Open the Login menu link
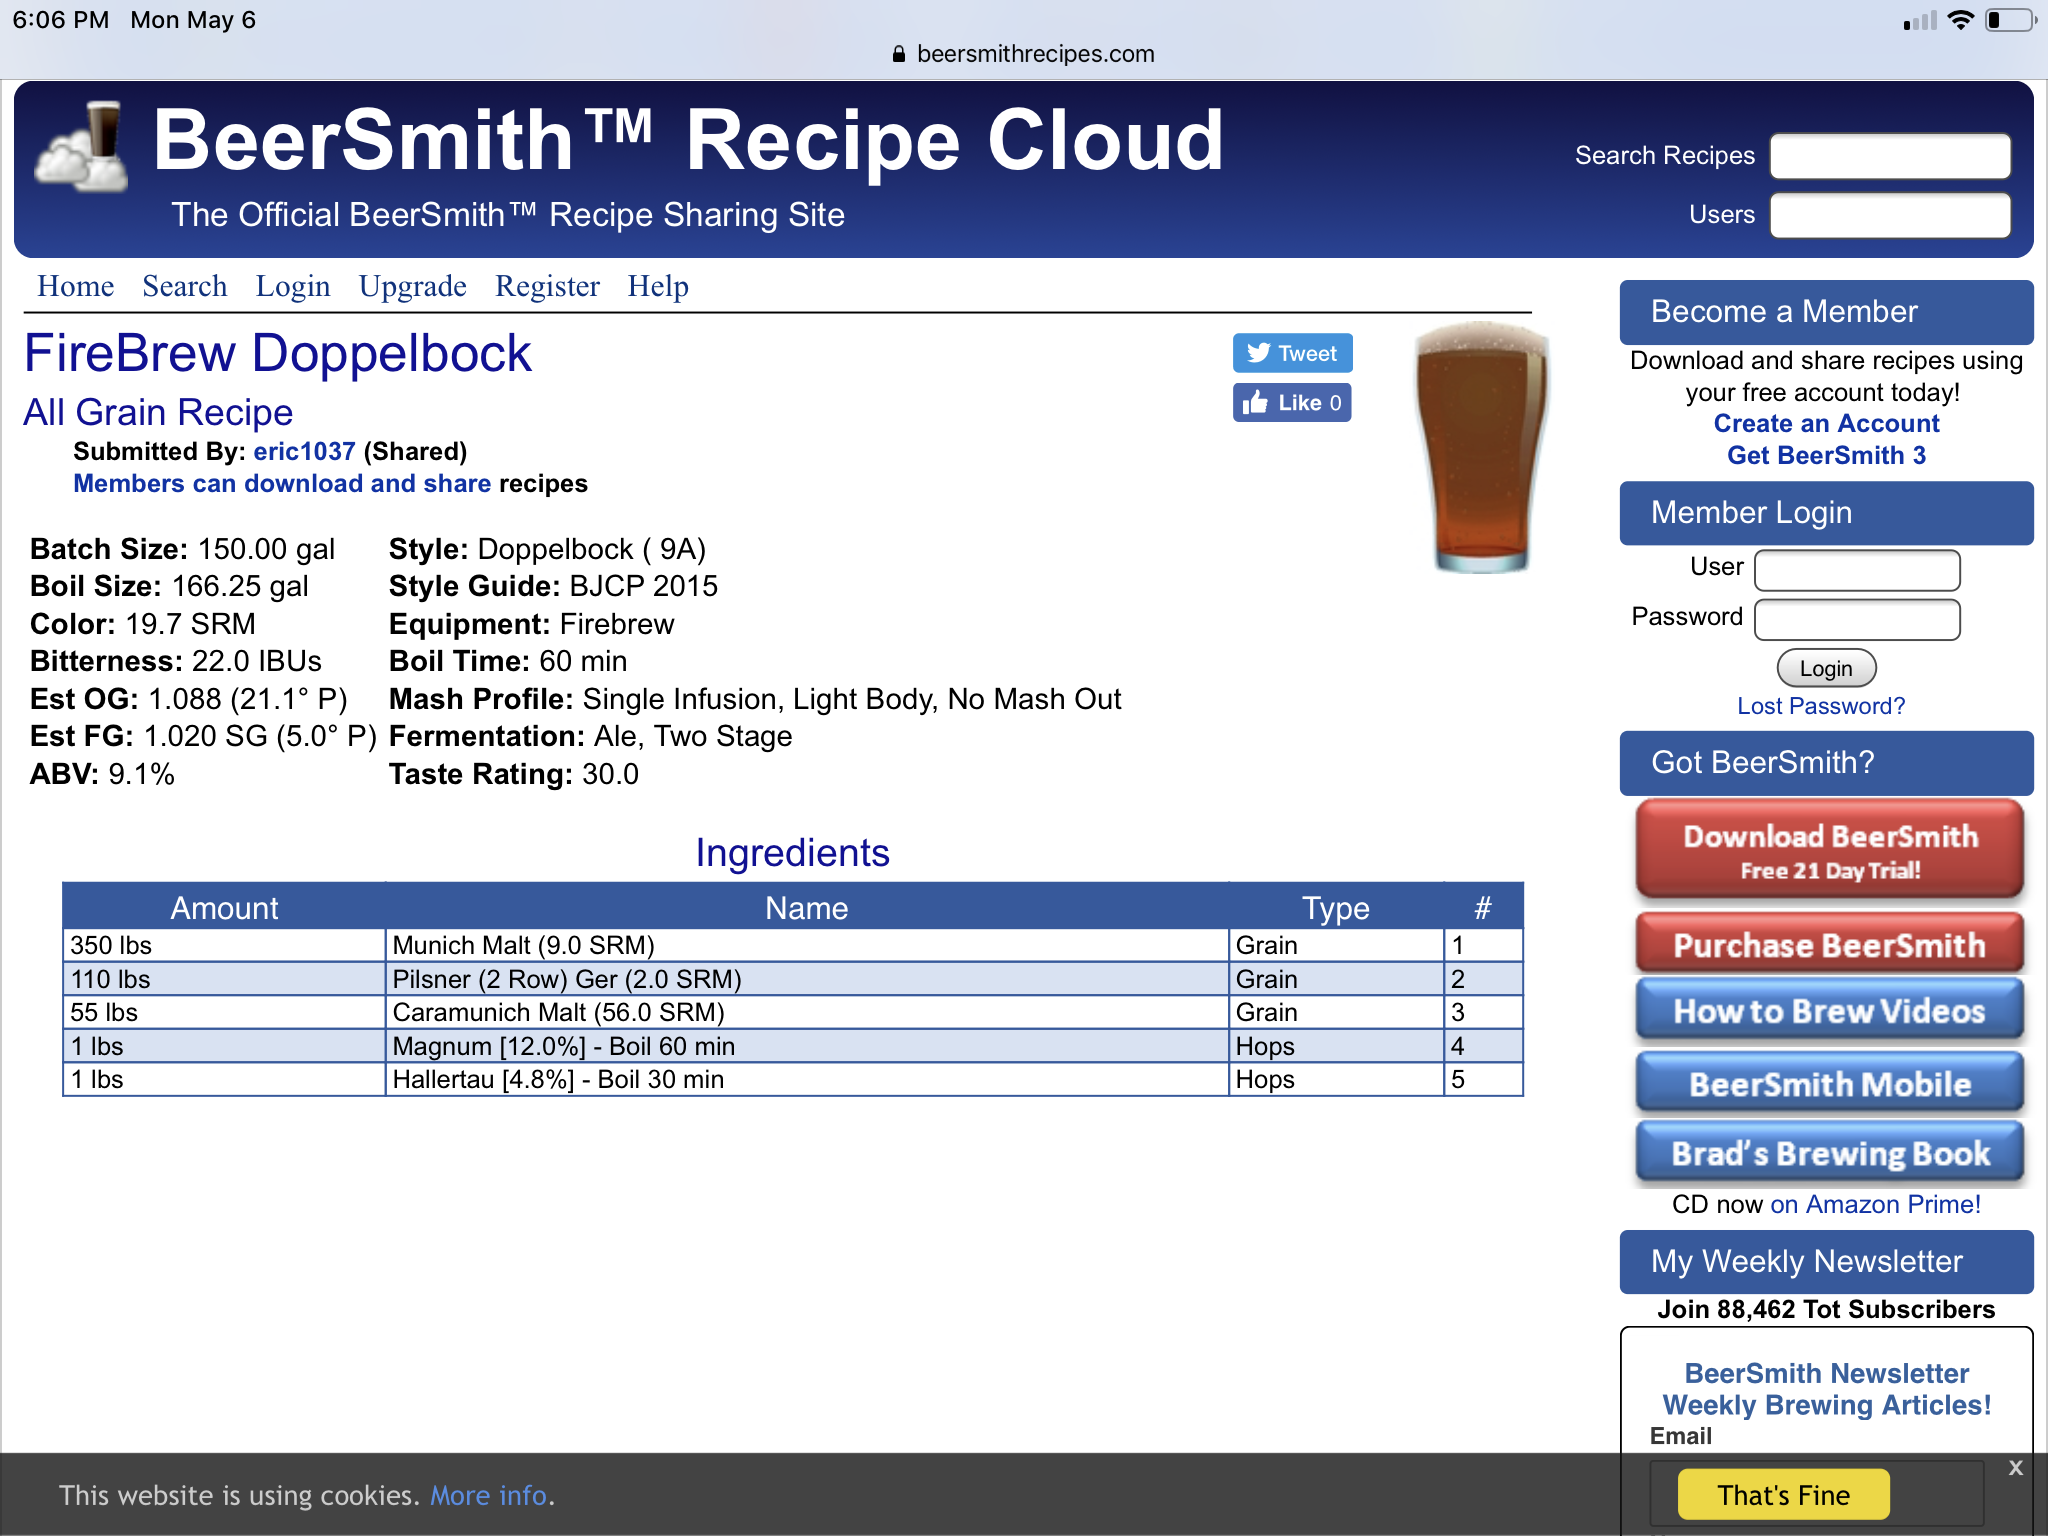The width and height of the screenshot is (2048, 1536). 293,286
